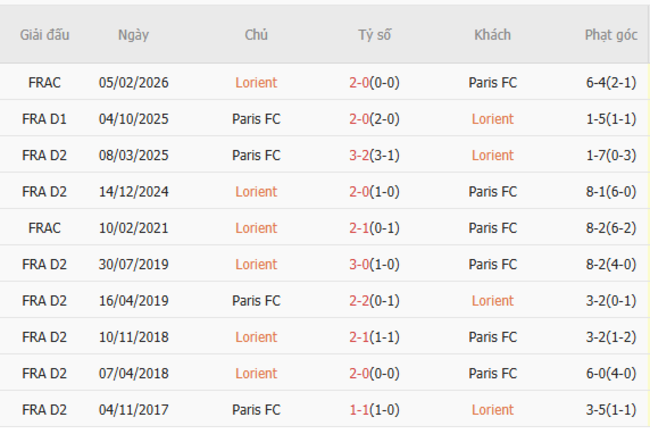Open the 1-1(1-0) score link
The image size is (650, 434).
[x=375, y=409]
